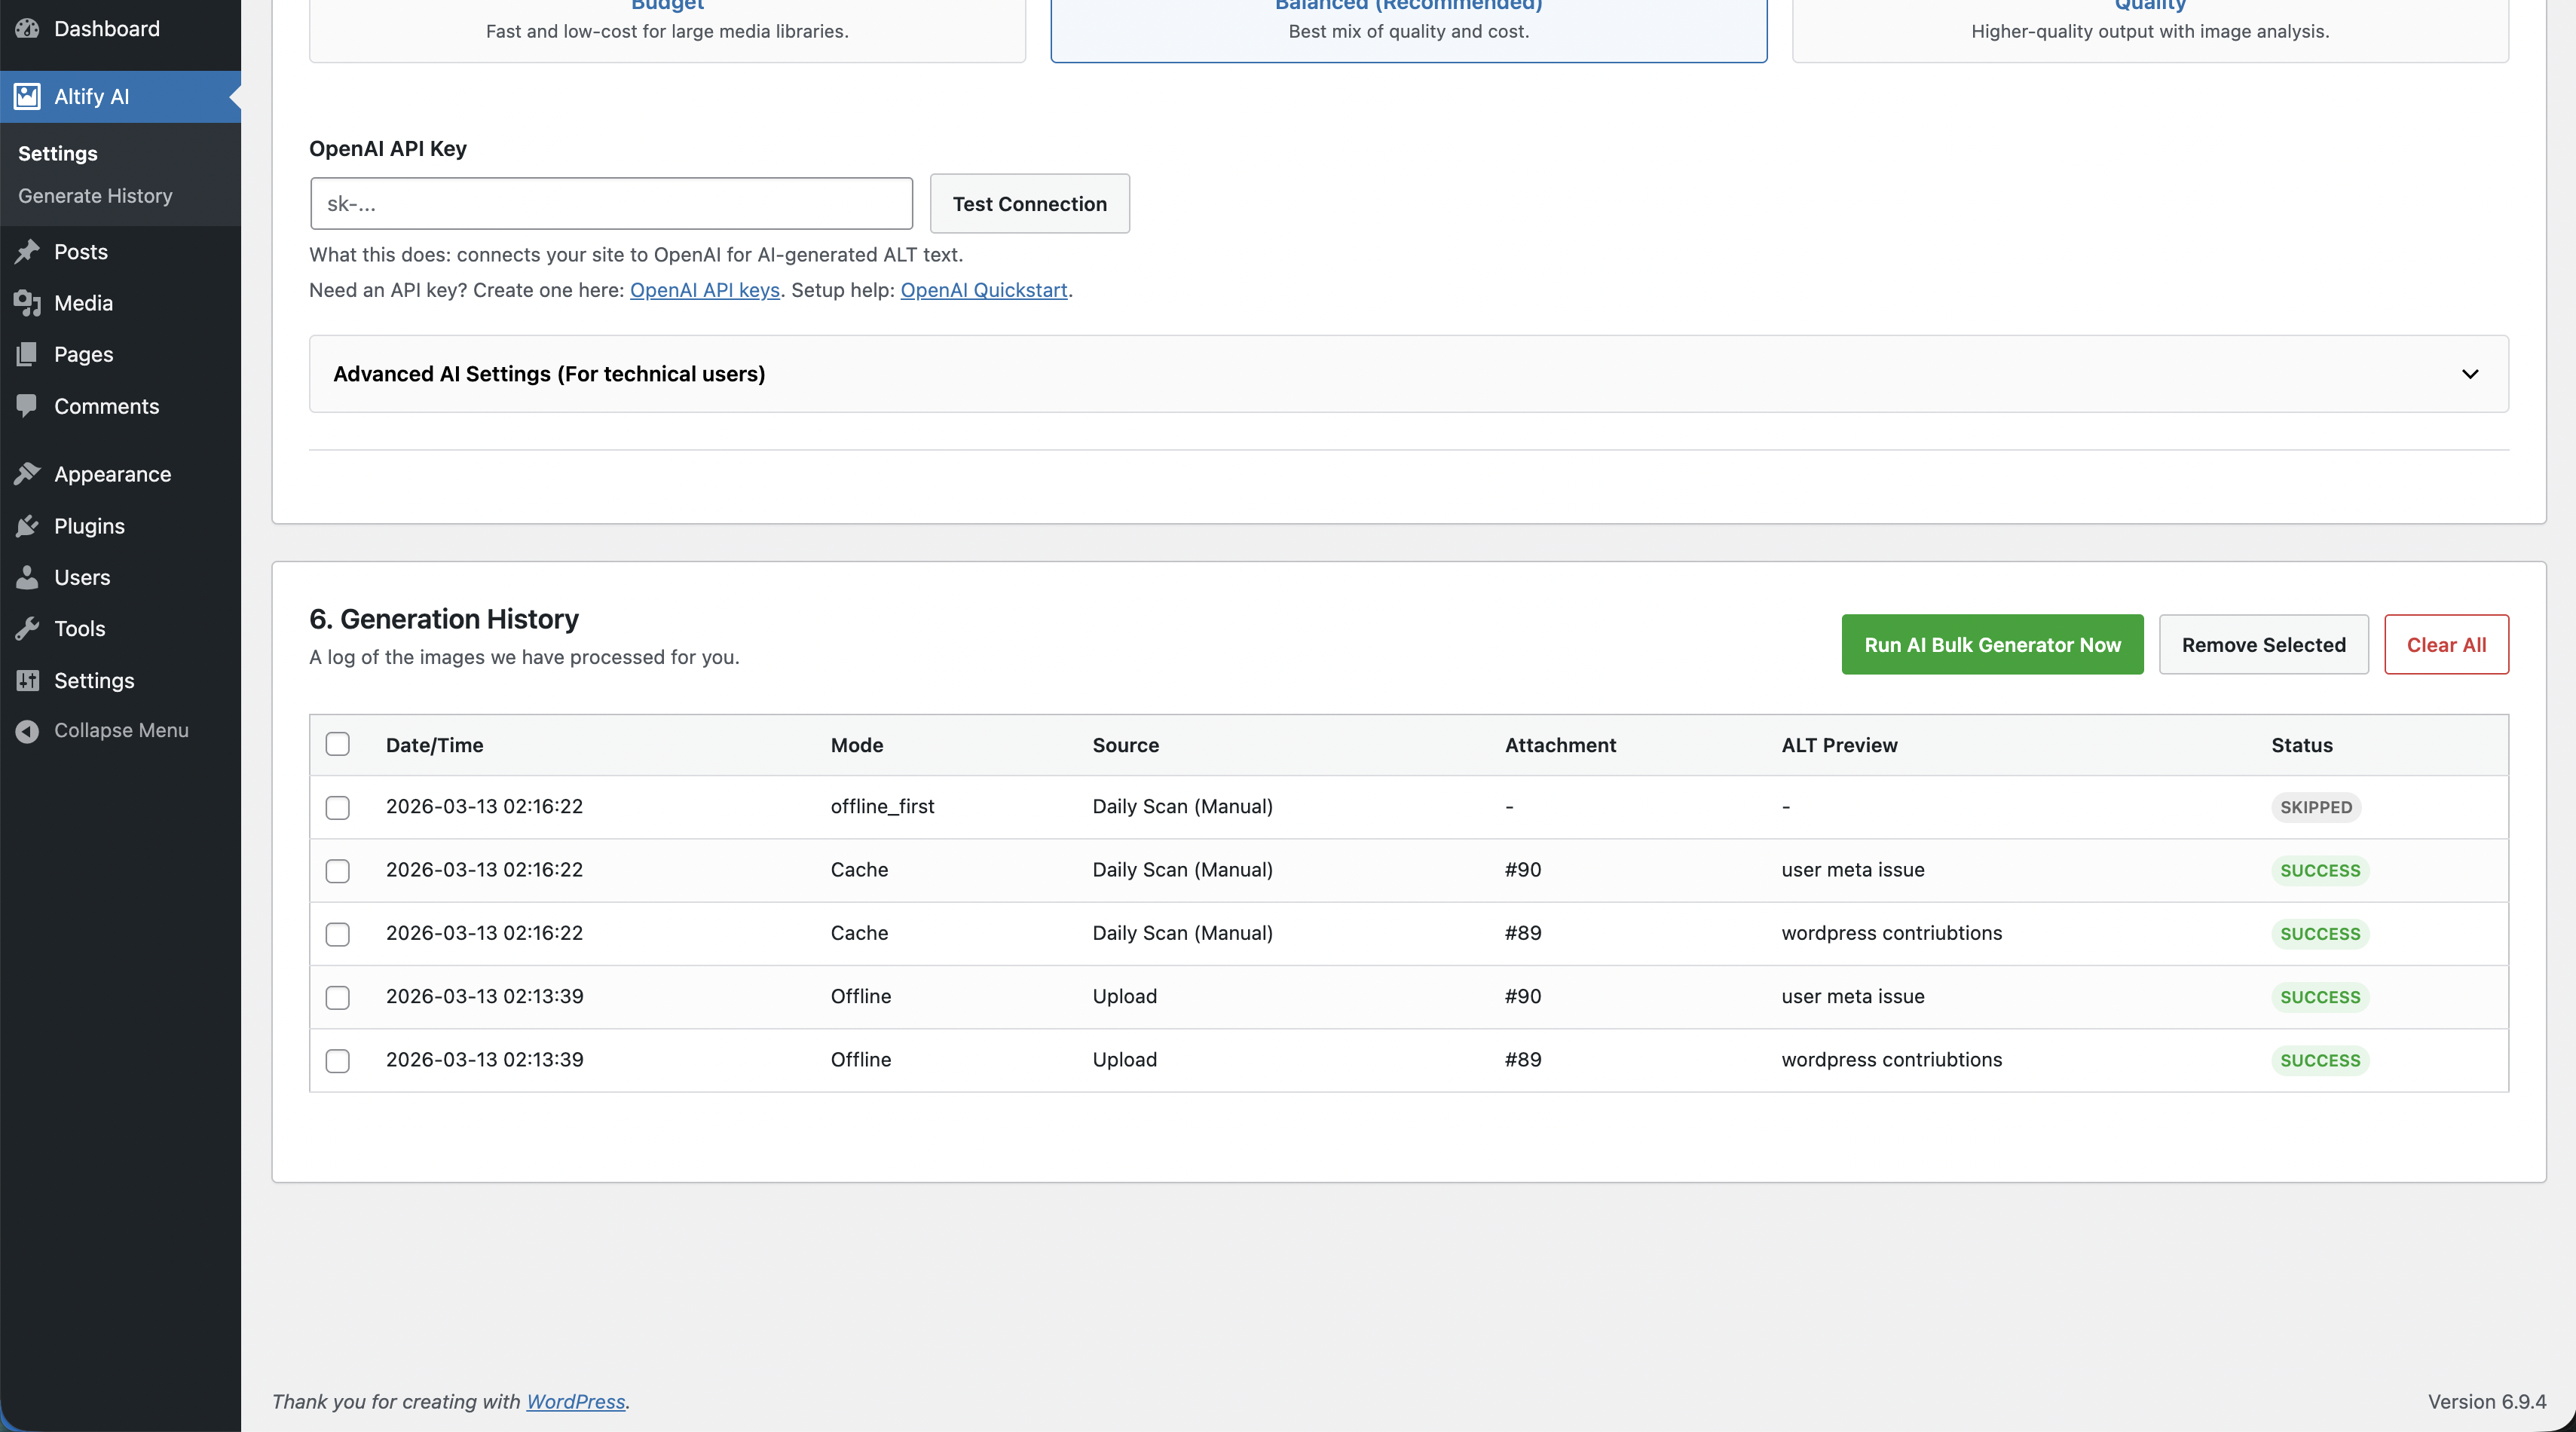The width and height of the screenshot is (2576, 1432).
Task: Open Users menu in sidebar
Action: point(82,577)
